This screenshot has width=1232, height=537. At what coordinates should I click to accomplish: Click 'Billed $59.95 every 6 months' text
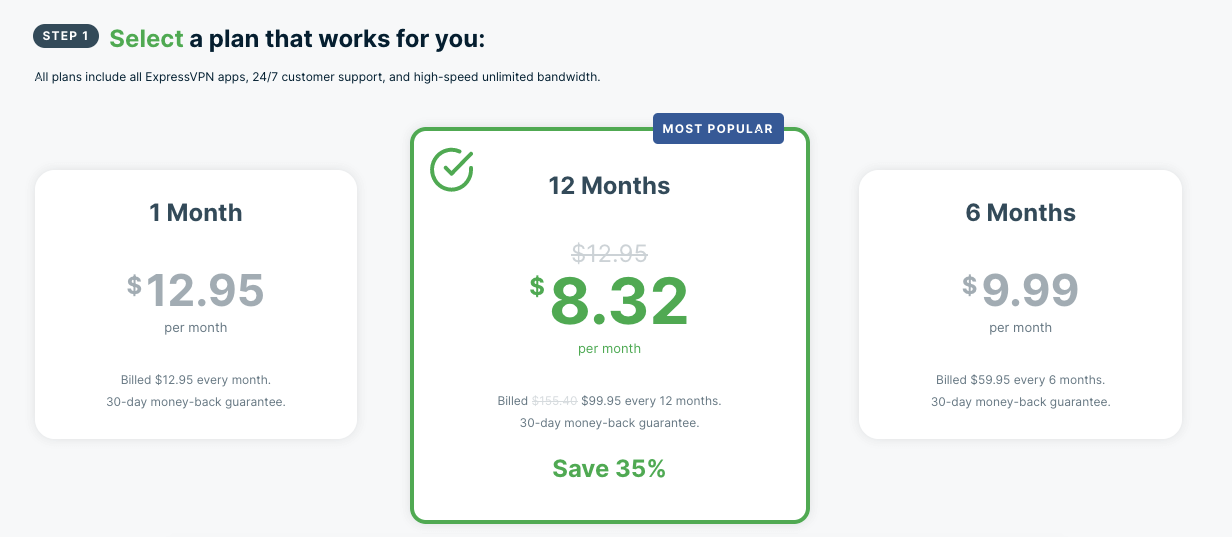(1020, 380)
